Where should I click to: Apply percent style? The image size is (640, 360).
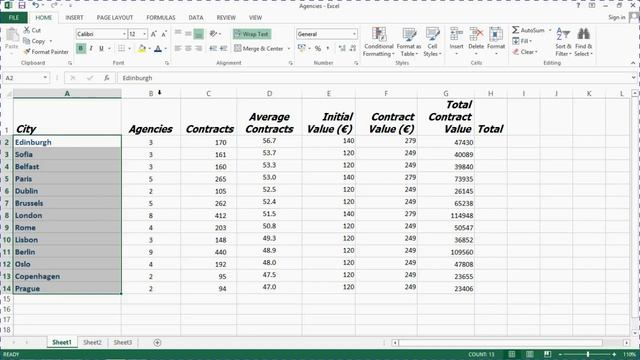click(318, 49)
